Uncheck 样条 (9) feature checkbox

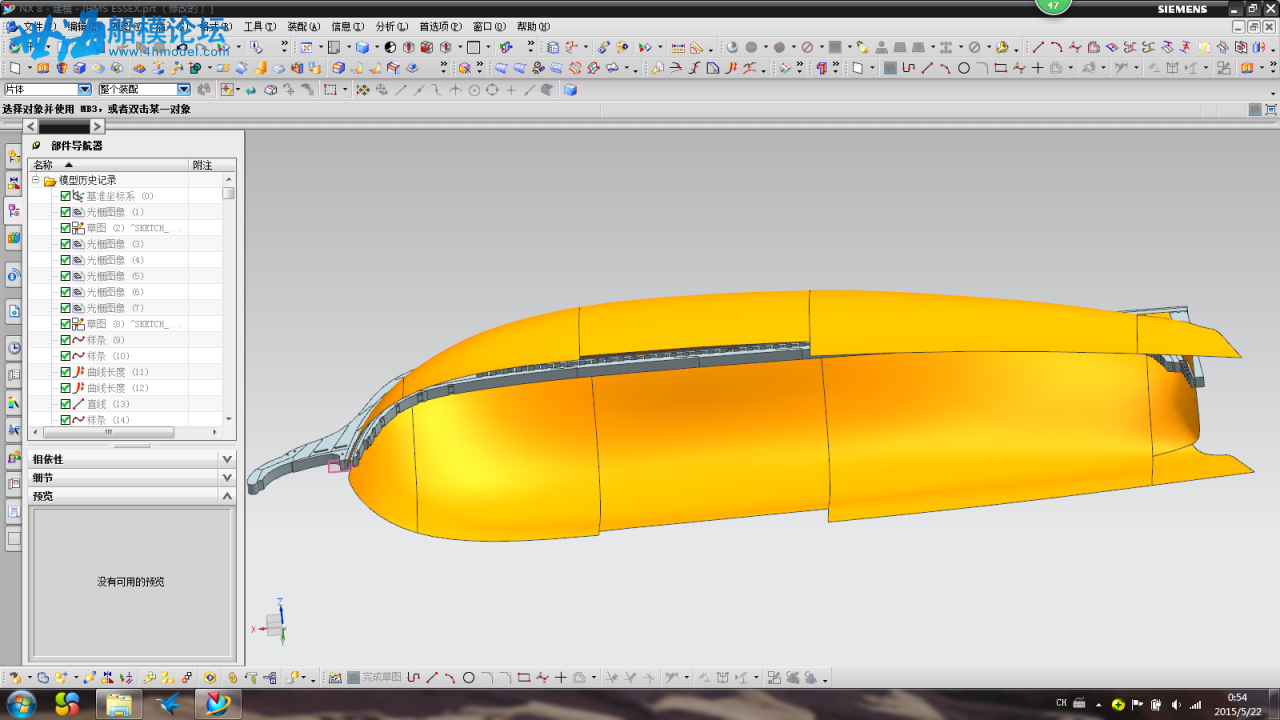coord(66,340)
